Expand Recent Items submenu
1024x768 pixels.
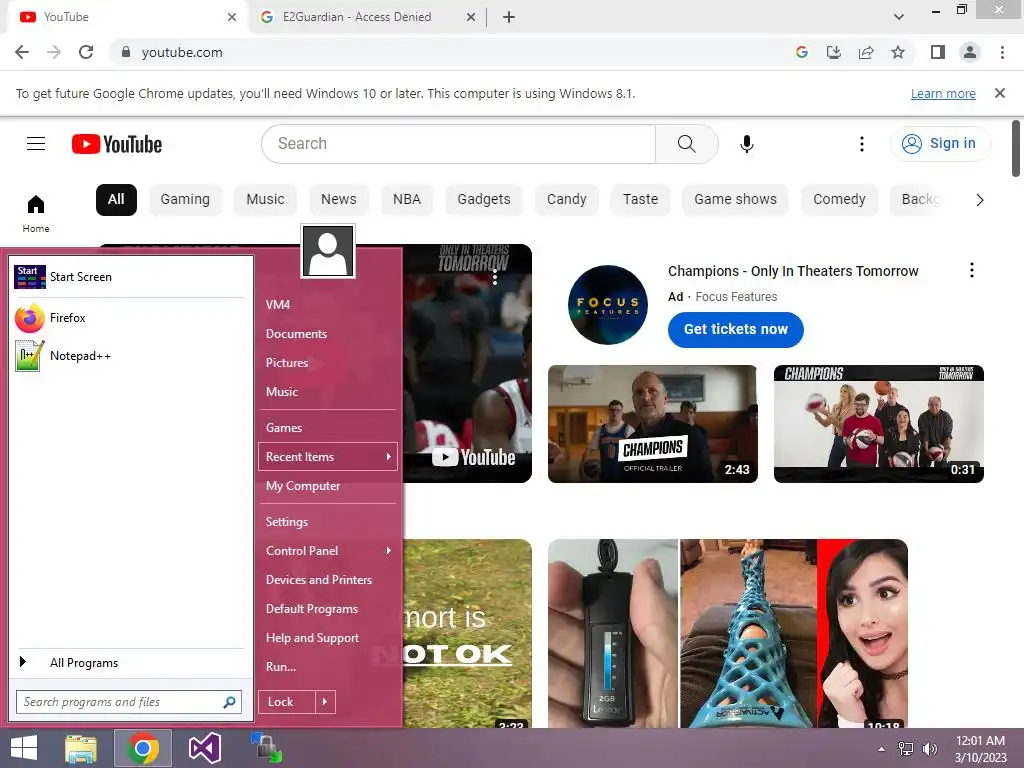click(328, 456)
